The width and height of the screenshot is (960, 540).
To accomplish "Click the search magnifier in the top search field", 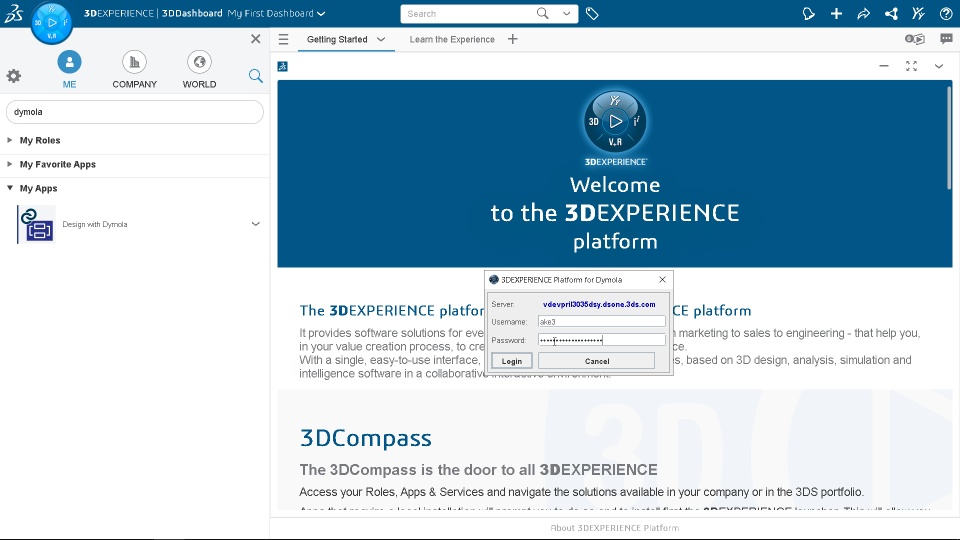I will tap(542, 13).
